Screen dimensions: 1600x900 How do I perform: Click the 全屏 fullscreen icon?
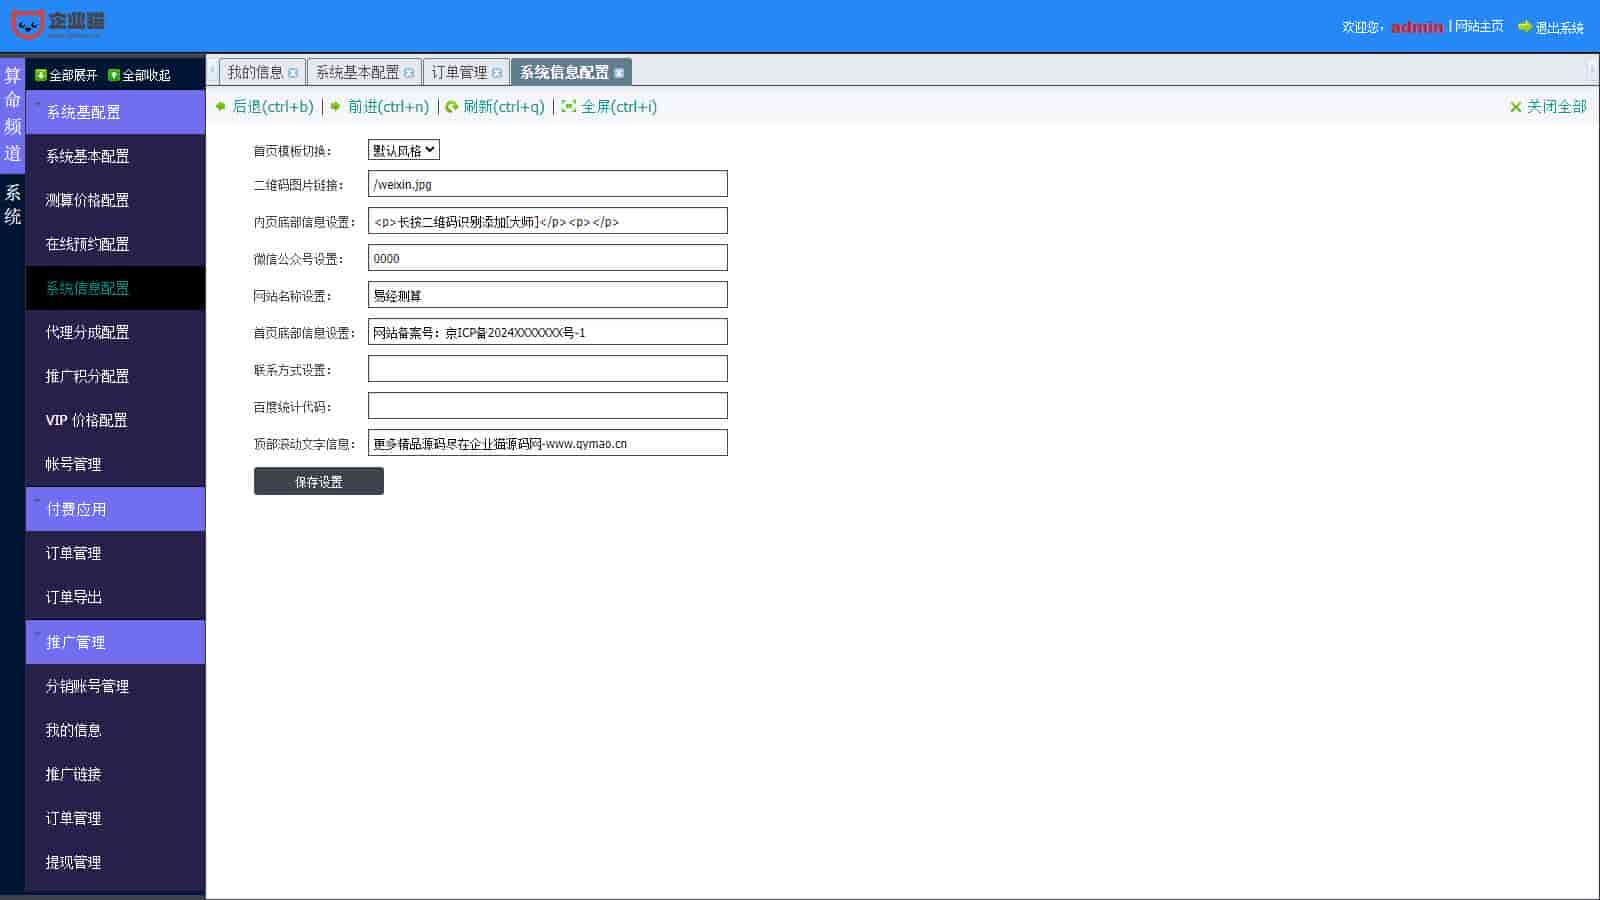click(x=569, y=106)
